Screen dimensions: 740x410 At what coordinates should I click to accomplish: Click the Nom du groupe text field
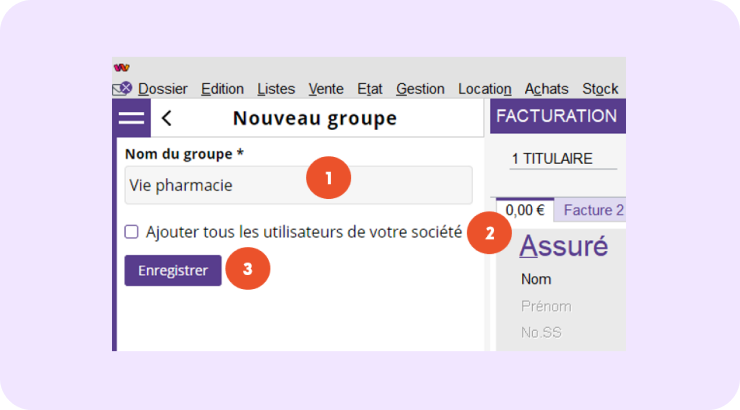click(298, 185)
